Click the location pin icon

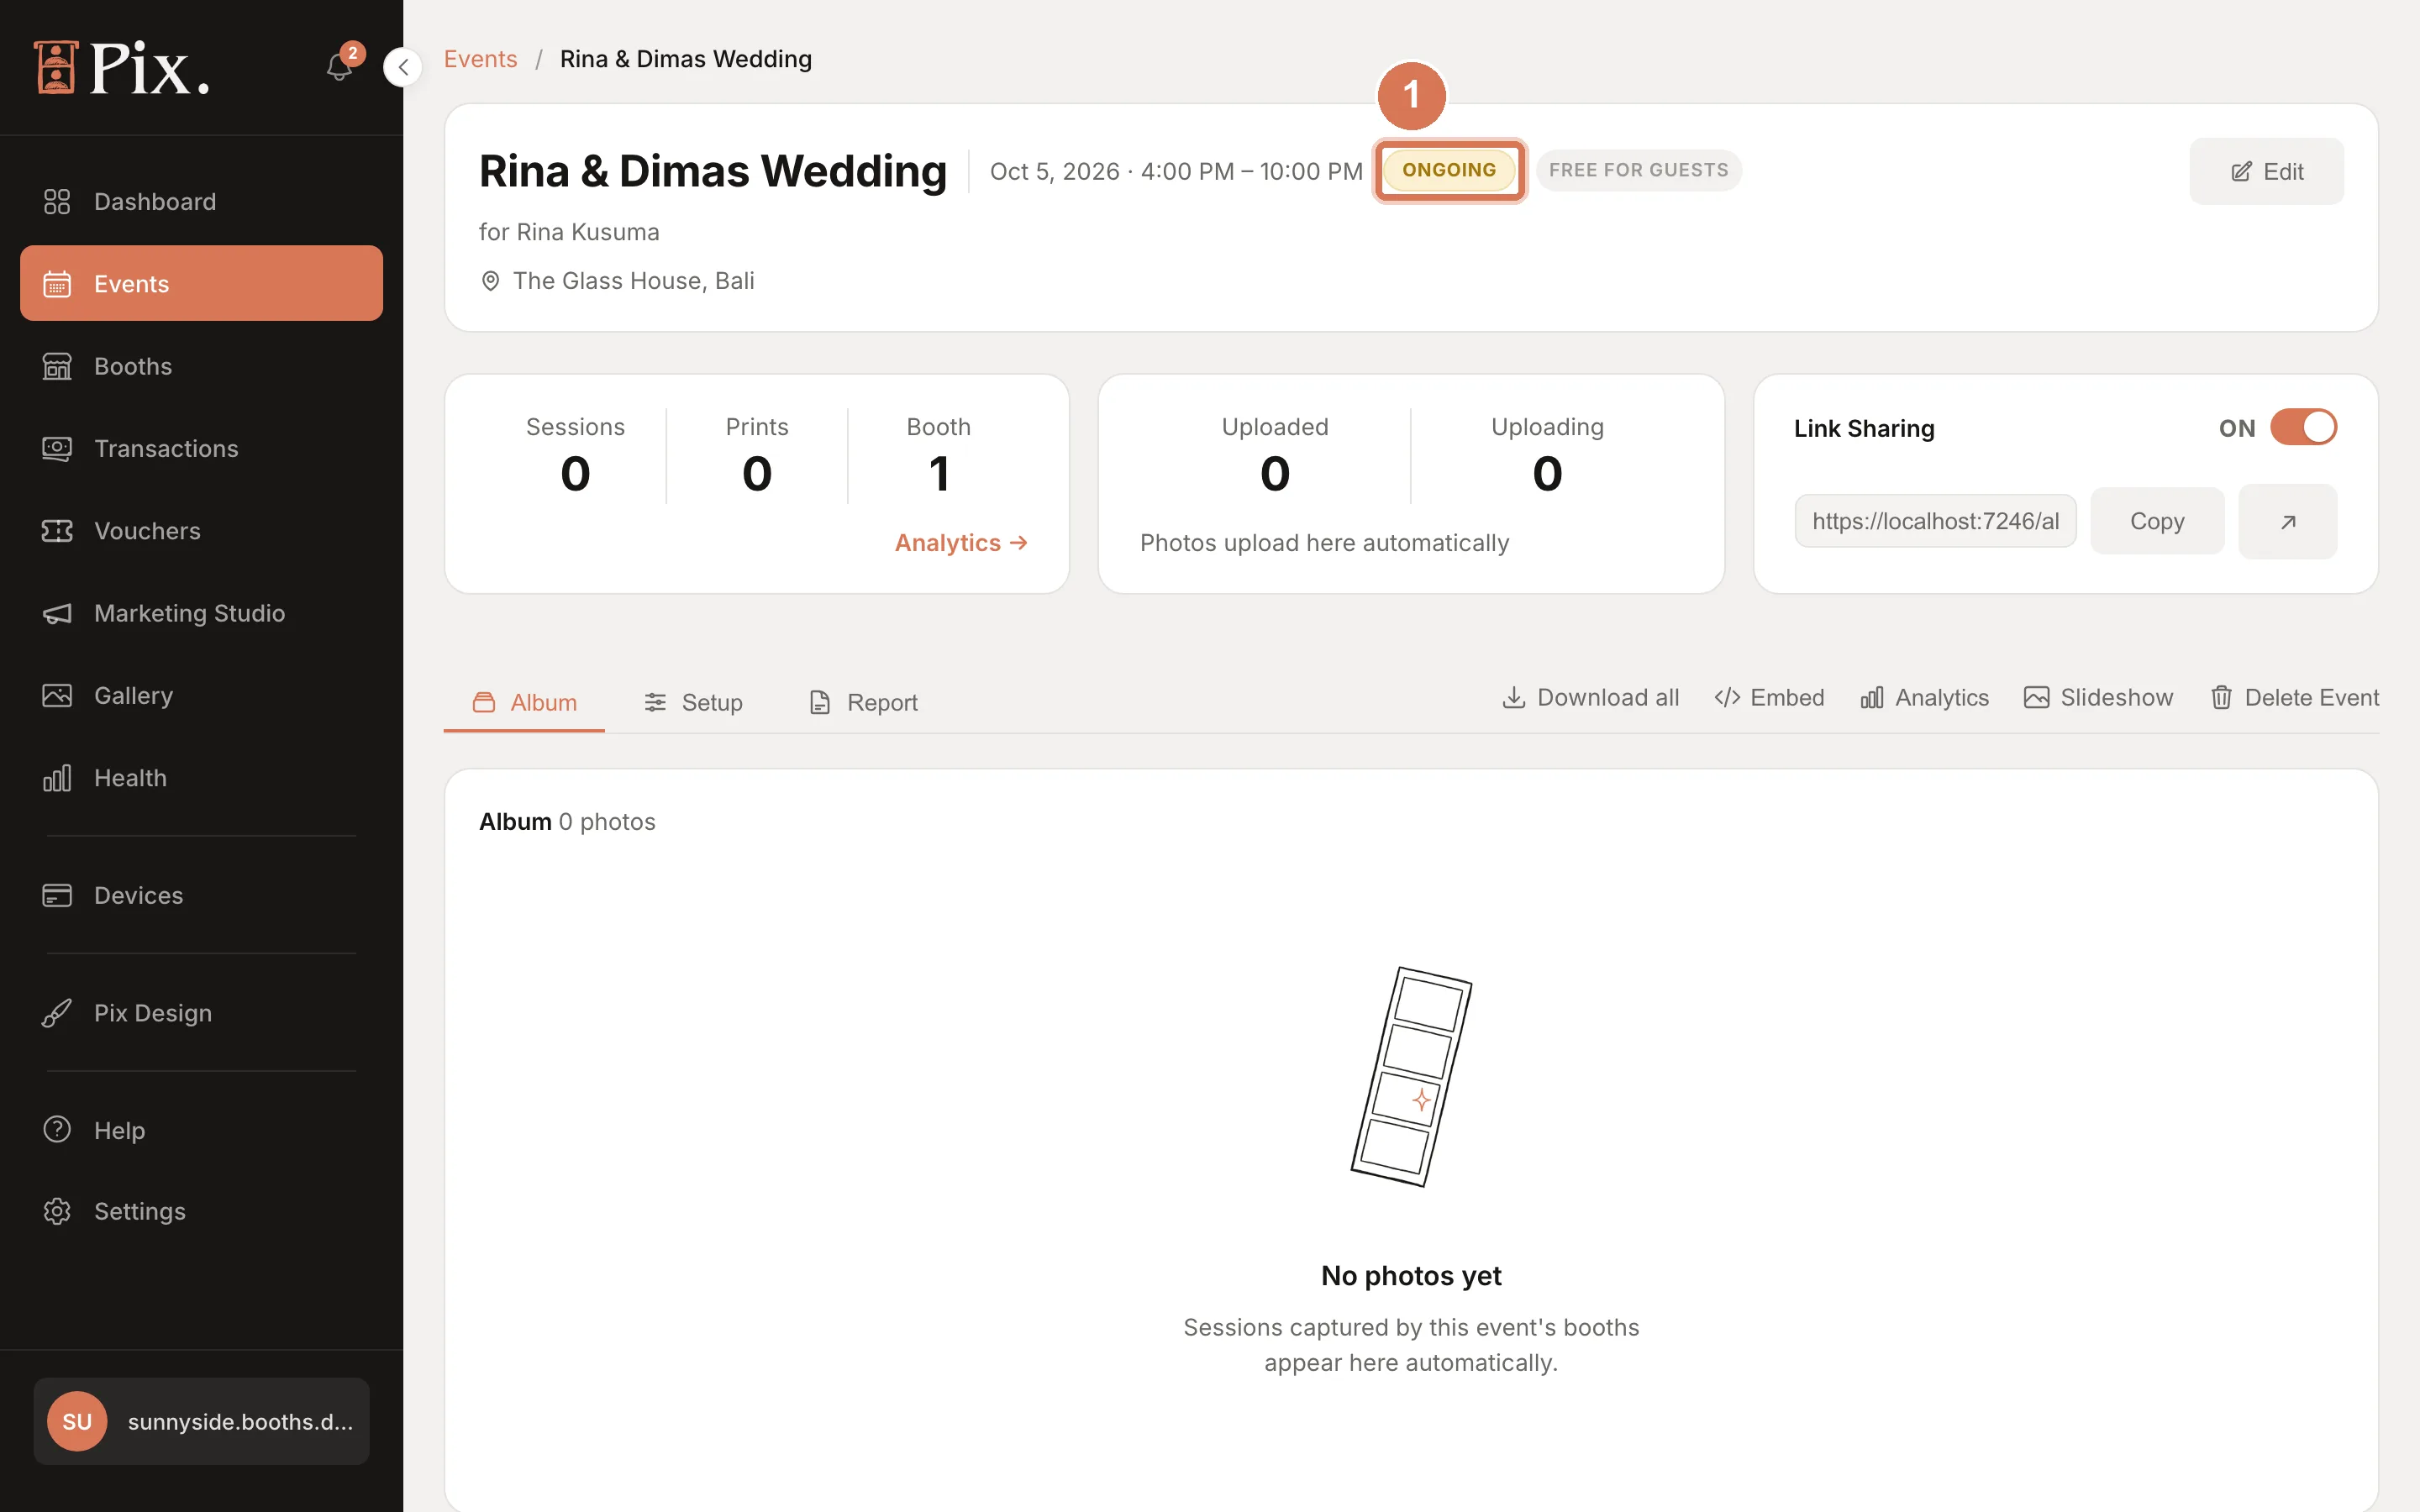490,281
